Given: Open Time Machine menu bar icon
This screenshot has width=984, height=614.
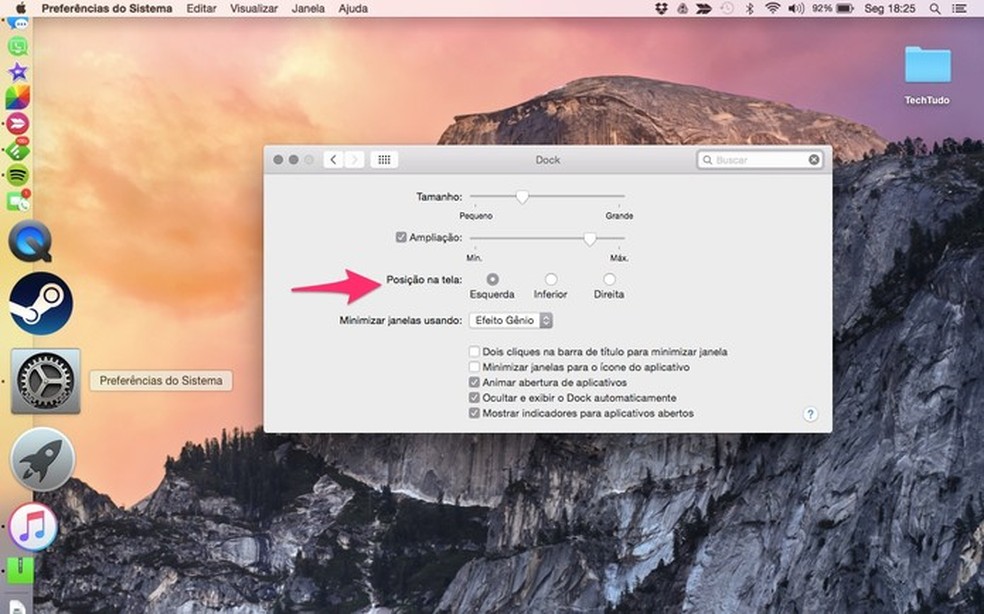Looking at the screenshot, I should (727, 8).
